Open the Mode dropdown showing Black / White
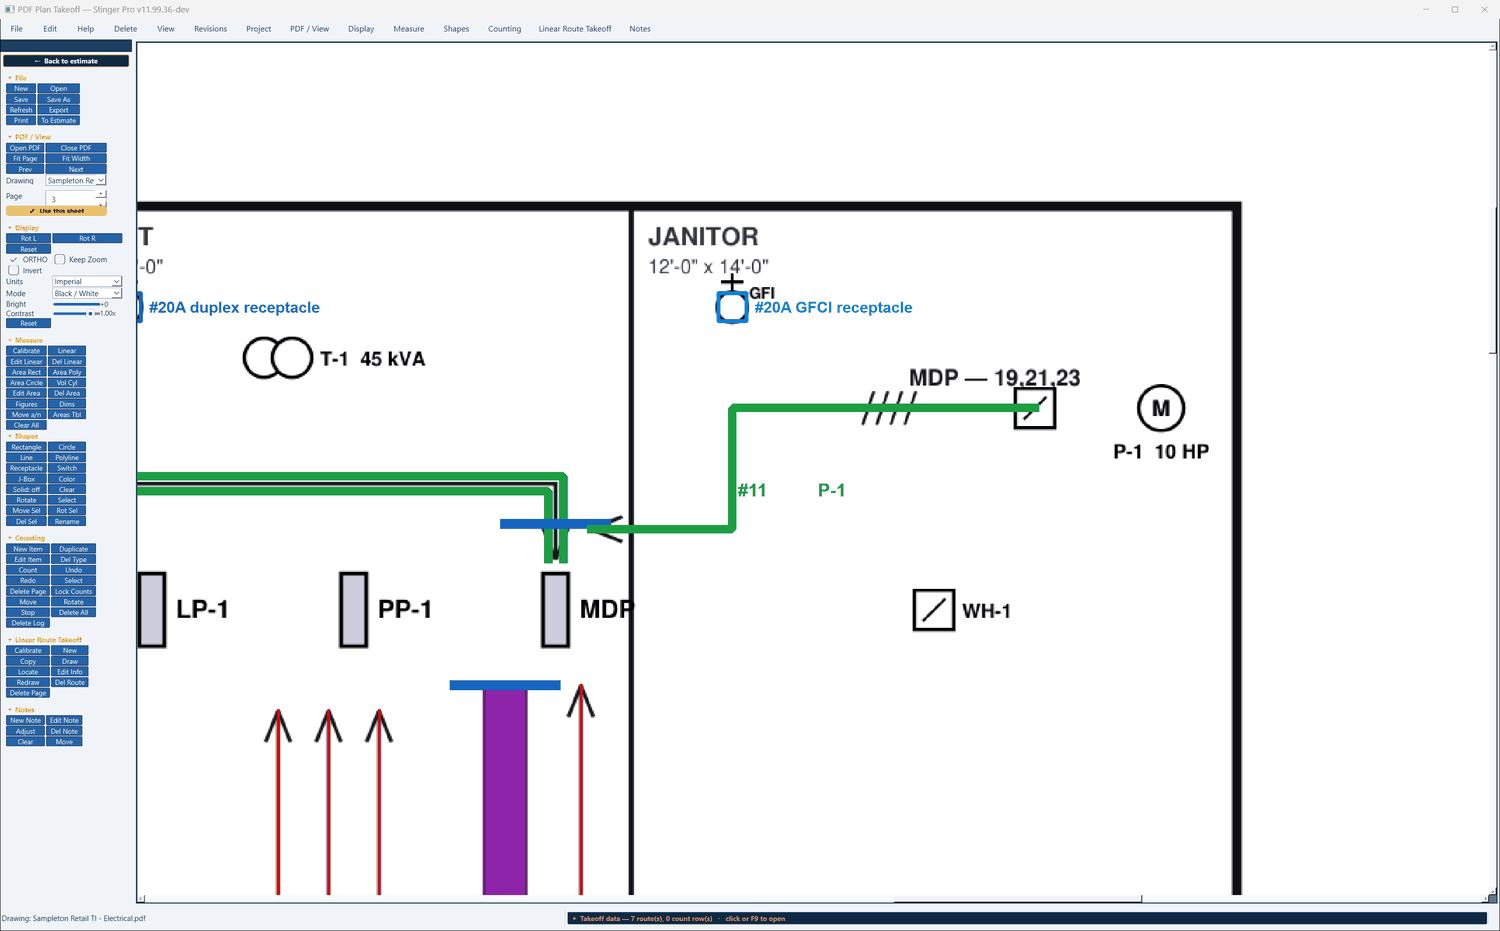This screenshot has height=931, width=1500. pos(87,294)
